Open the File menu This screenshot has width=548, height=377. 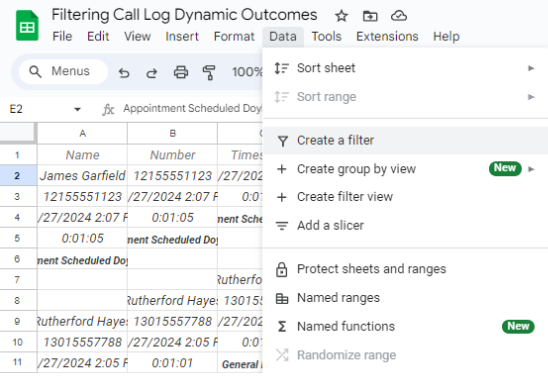click(x=62, y=36)
